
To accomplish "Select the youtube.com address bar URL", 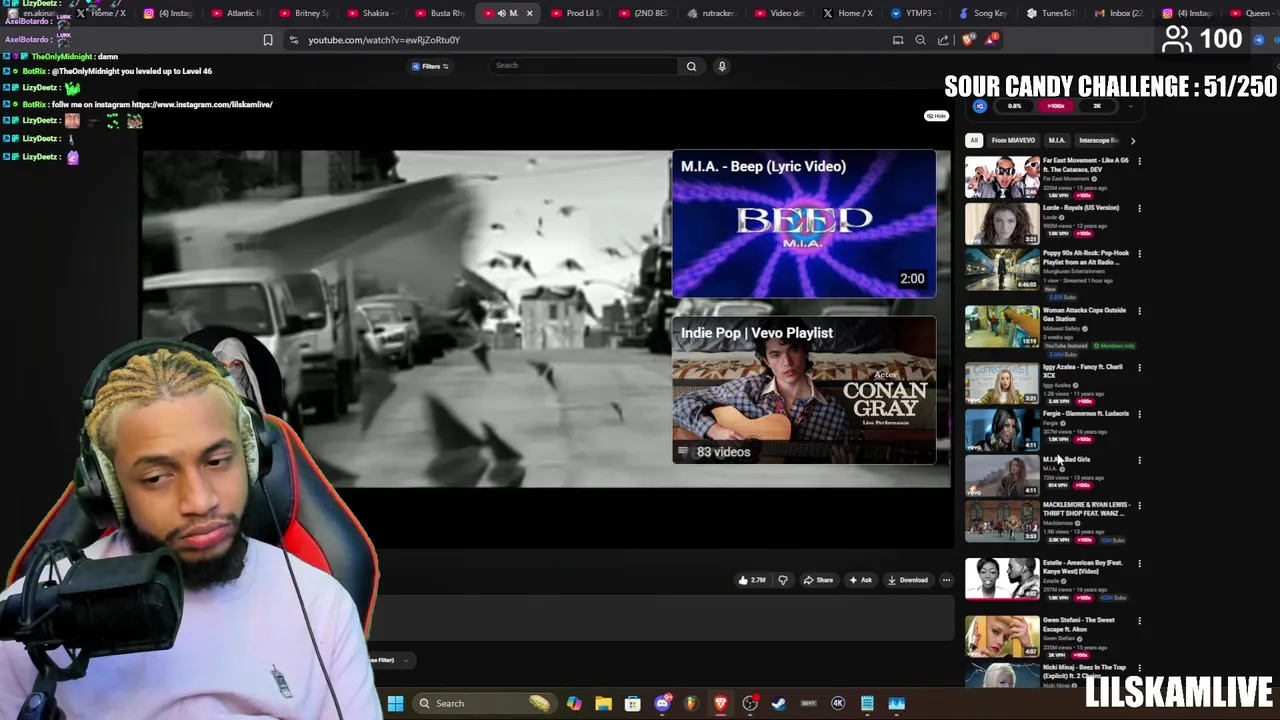I will pos(384,40).
